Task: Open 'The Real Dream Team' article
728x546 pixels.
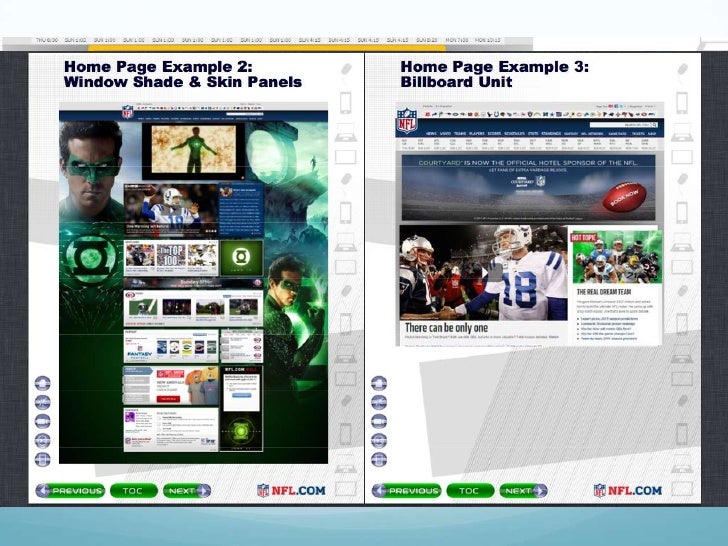Action: click(x=604, y=292)
